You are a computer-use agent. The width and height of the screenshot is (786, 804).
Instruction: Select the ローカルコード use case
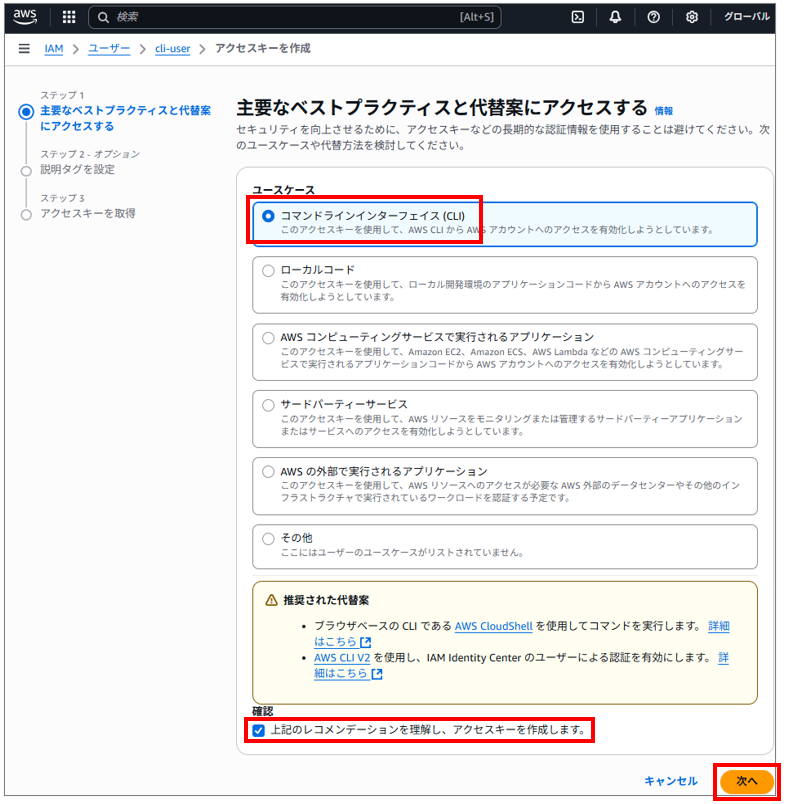[x=505, y=285]
